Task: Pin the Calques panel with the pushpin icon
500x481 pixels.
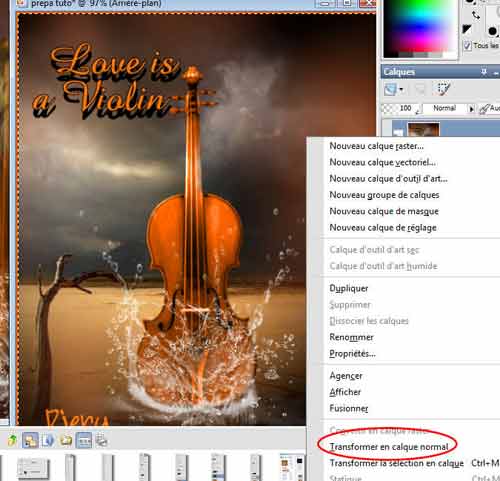Action: [x=484, y=72]
